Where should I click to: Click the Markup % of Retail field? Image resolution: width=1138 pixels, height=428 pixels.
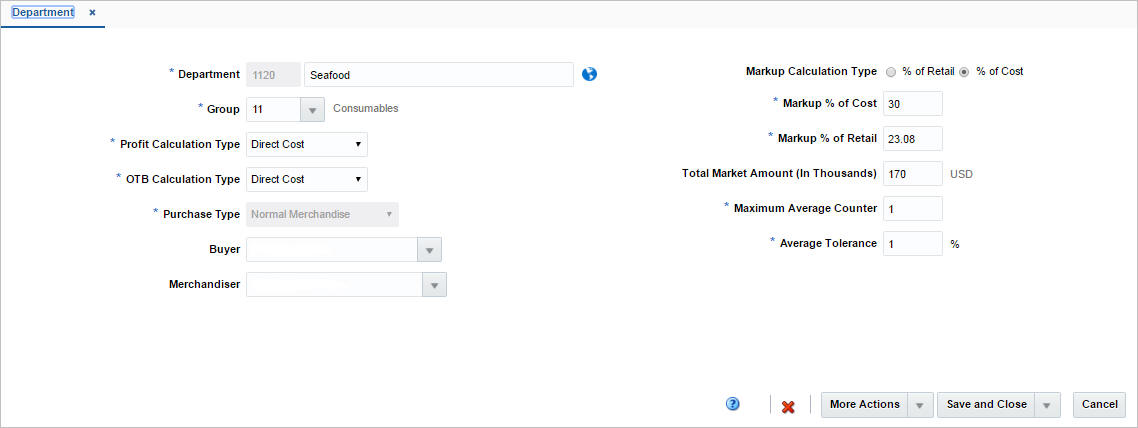[912, 139]
